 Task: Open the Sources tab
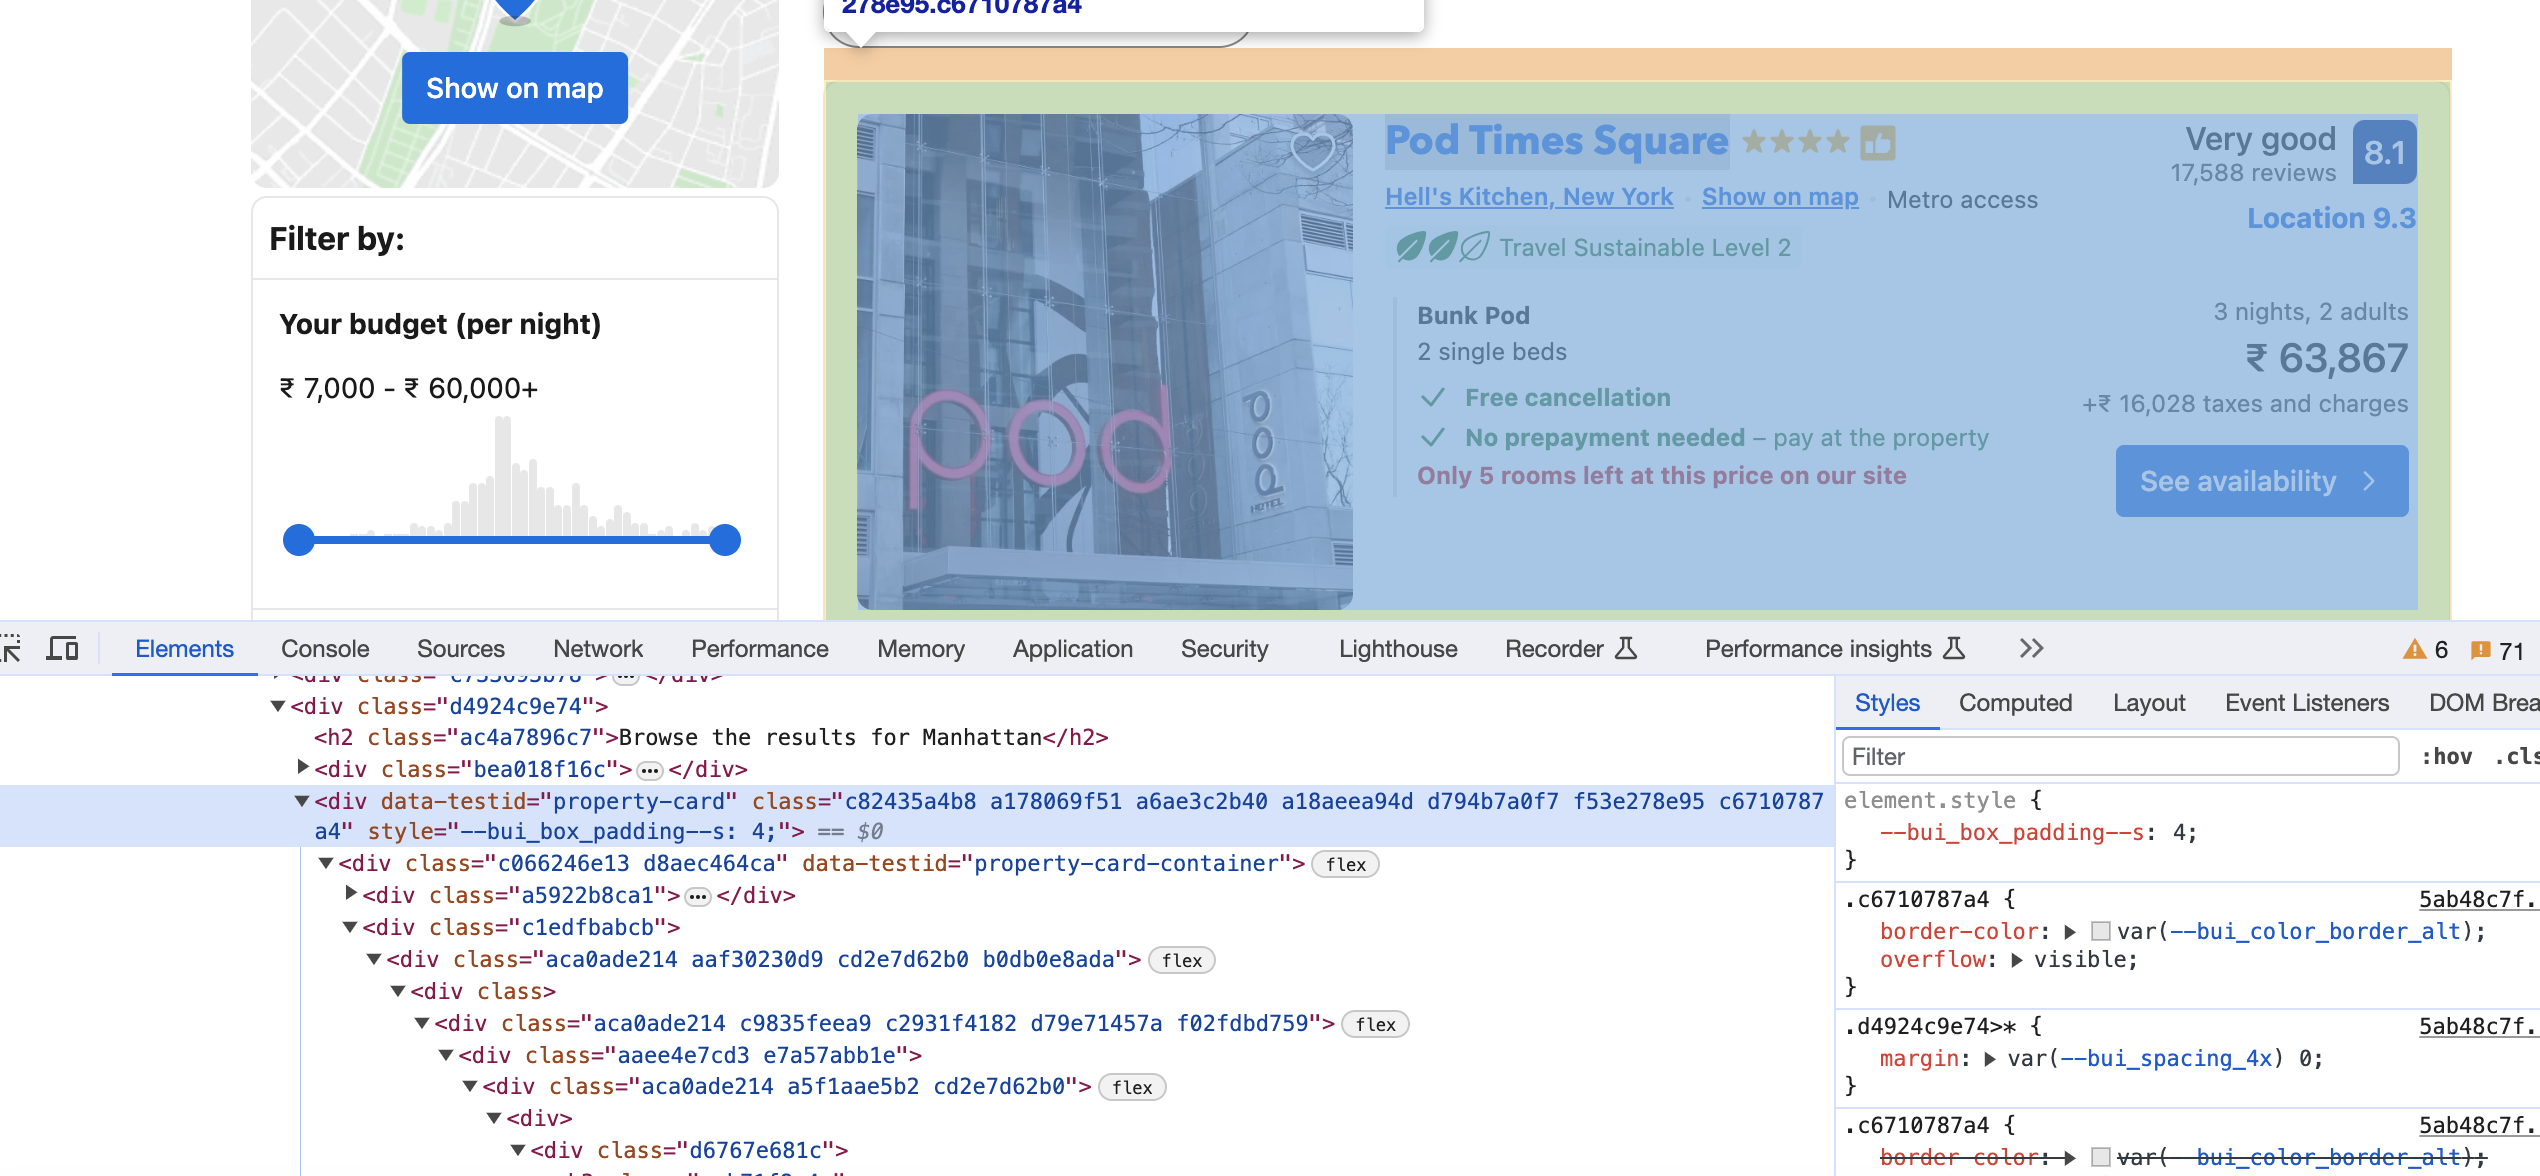click(x=461, y=649)
